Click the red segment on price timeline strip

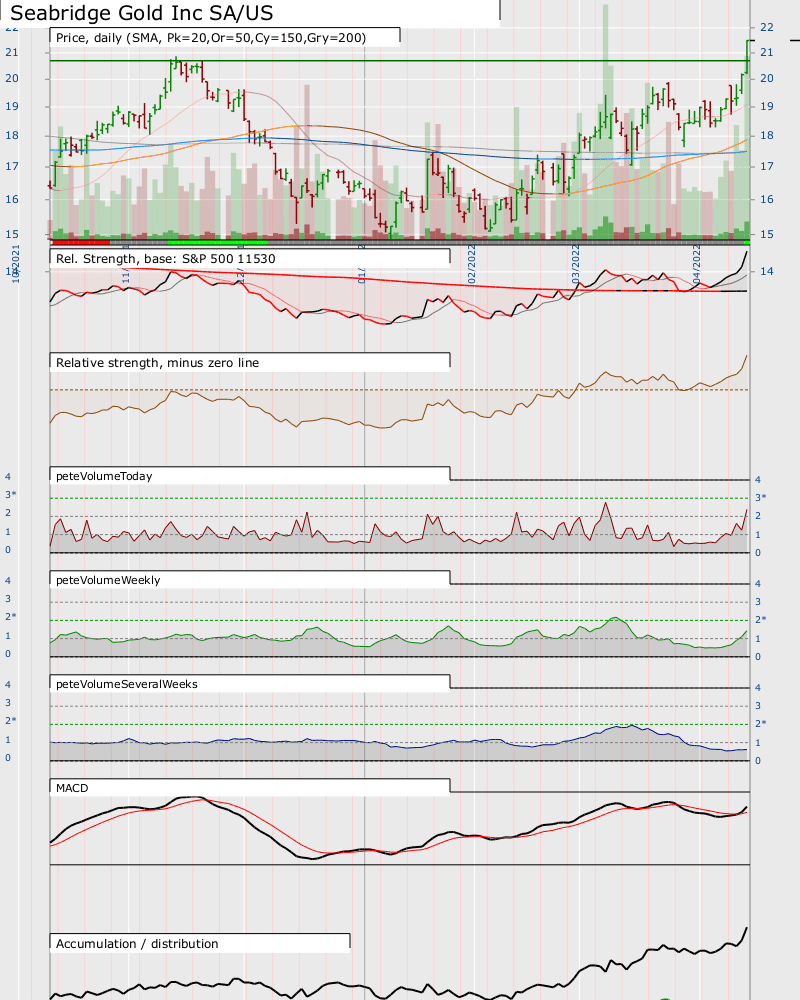[80, 242]
